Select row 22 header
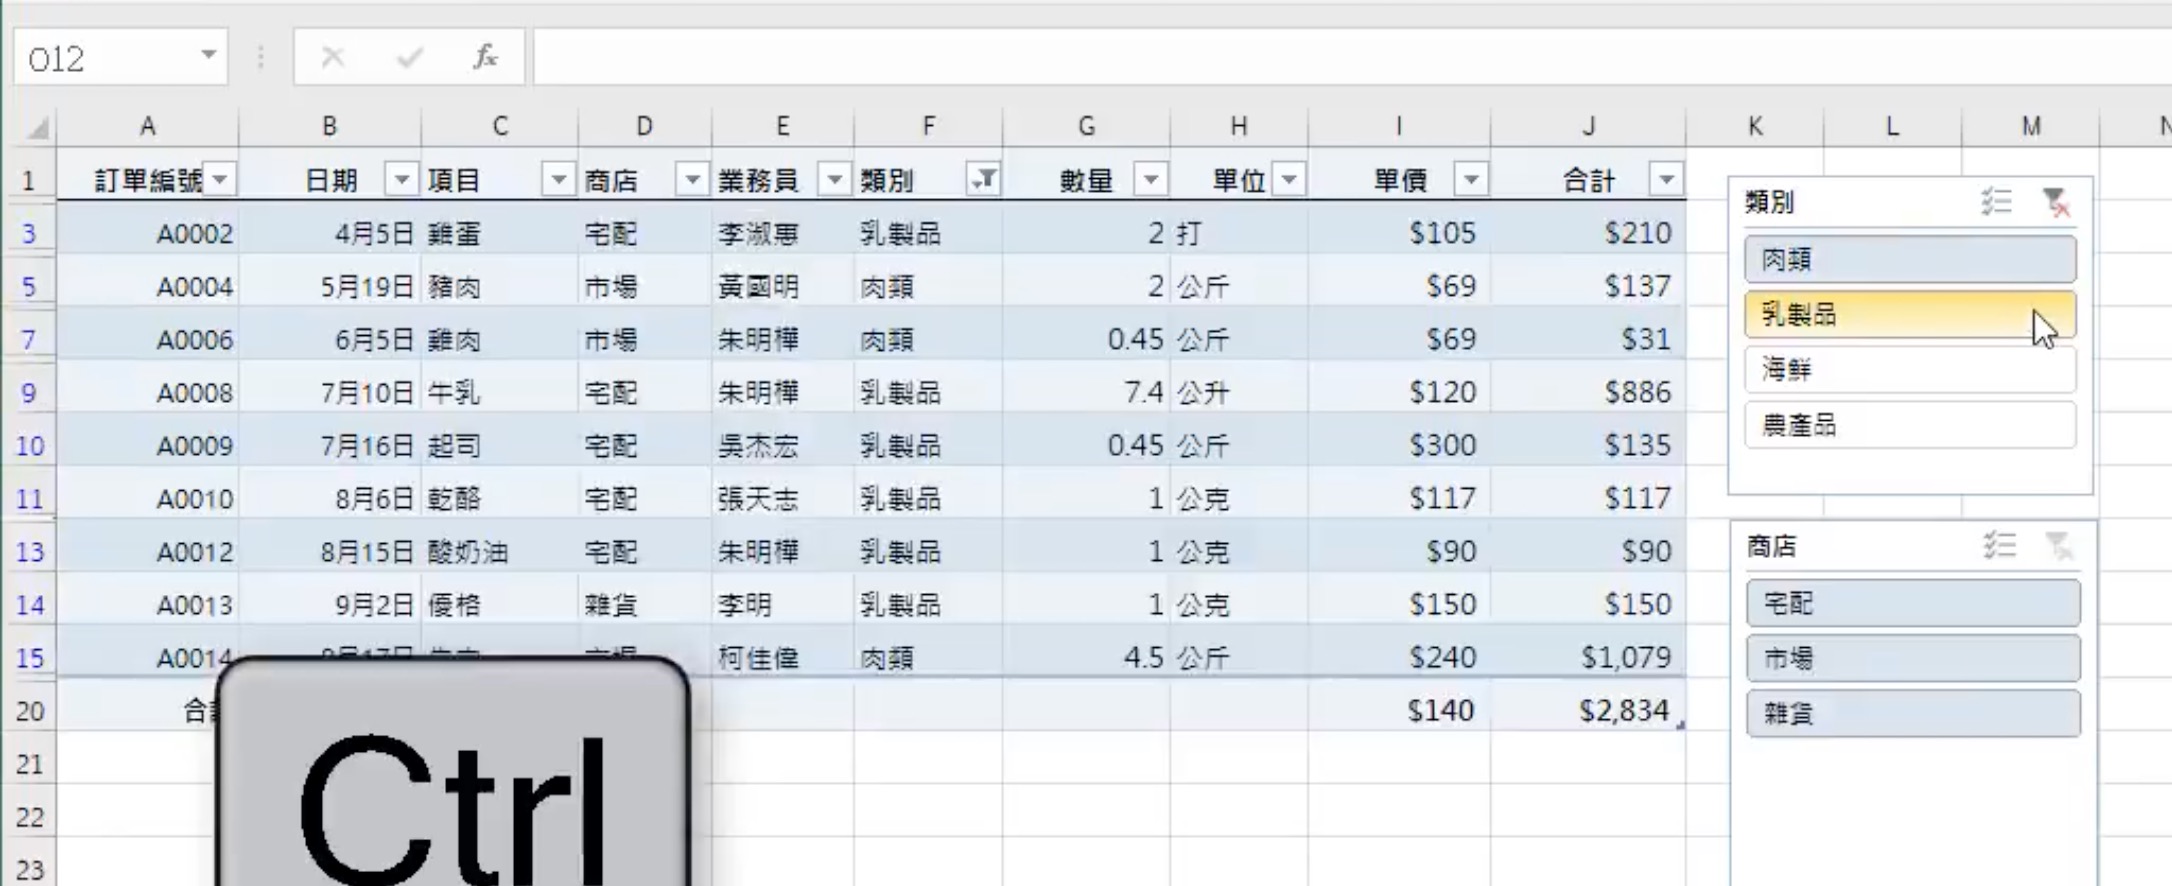The image size is (2172, 886). pyautogui.click(x=28, y=817)
